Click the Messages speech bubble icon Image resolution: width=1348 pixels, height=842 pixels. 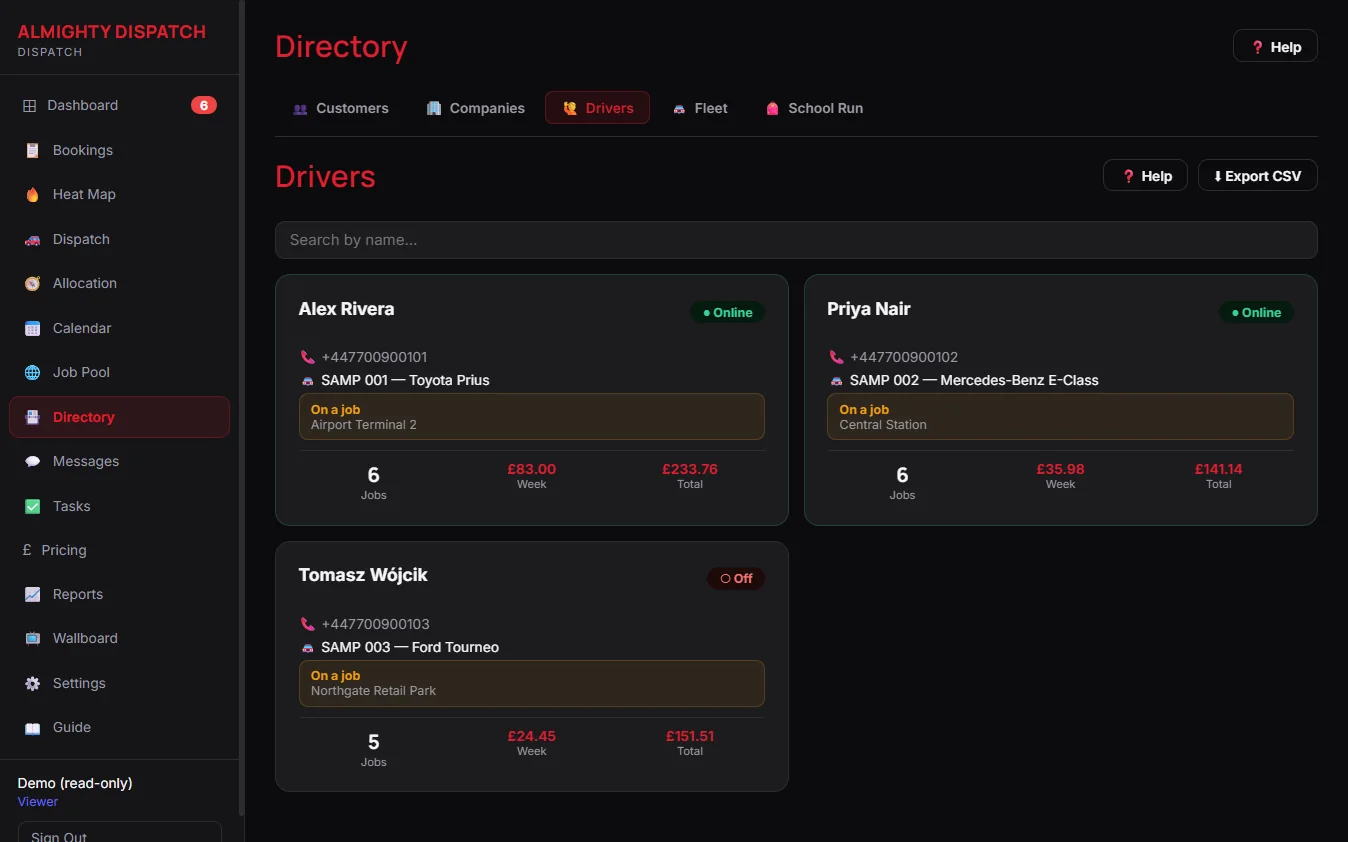32,461
